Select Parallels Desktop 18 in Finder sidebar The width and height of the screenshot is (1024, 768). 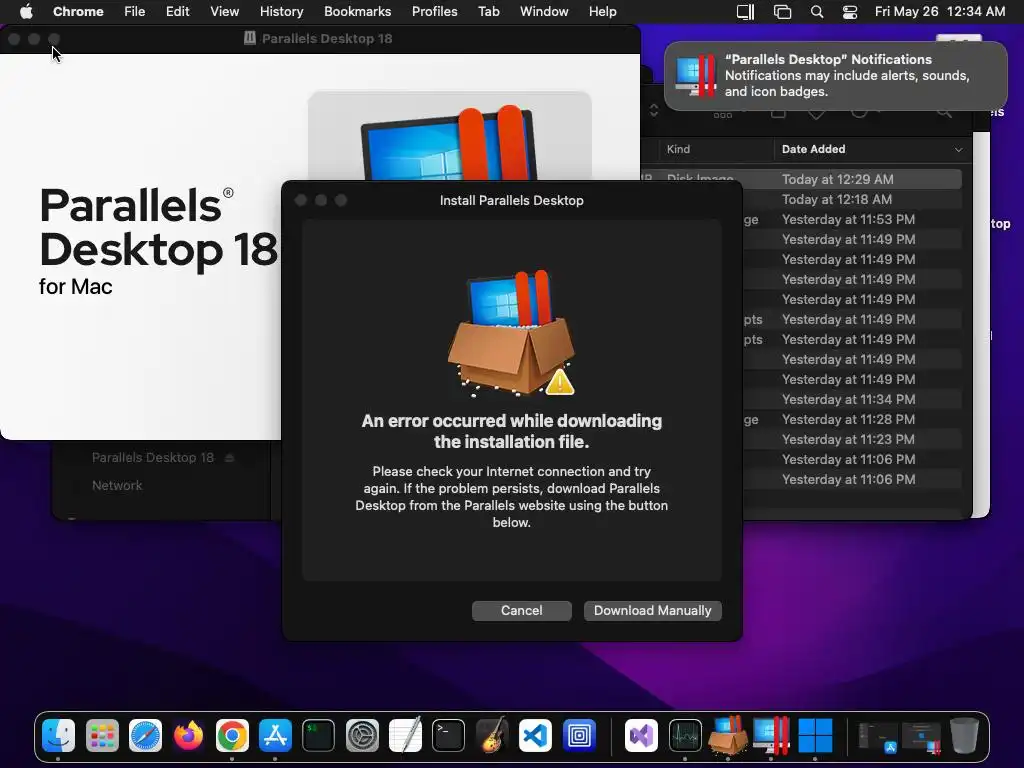coord(153,458)
